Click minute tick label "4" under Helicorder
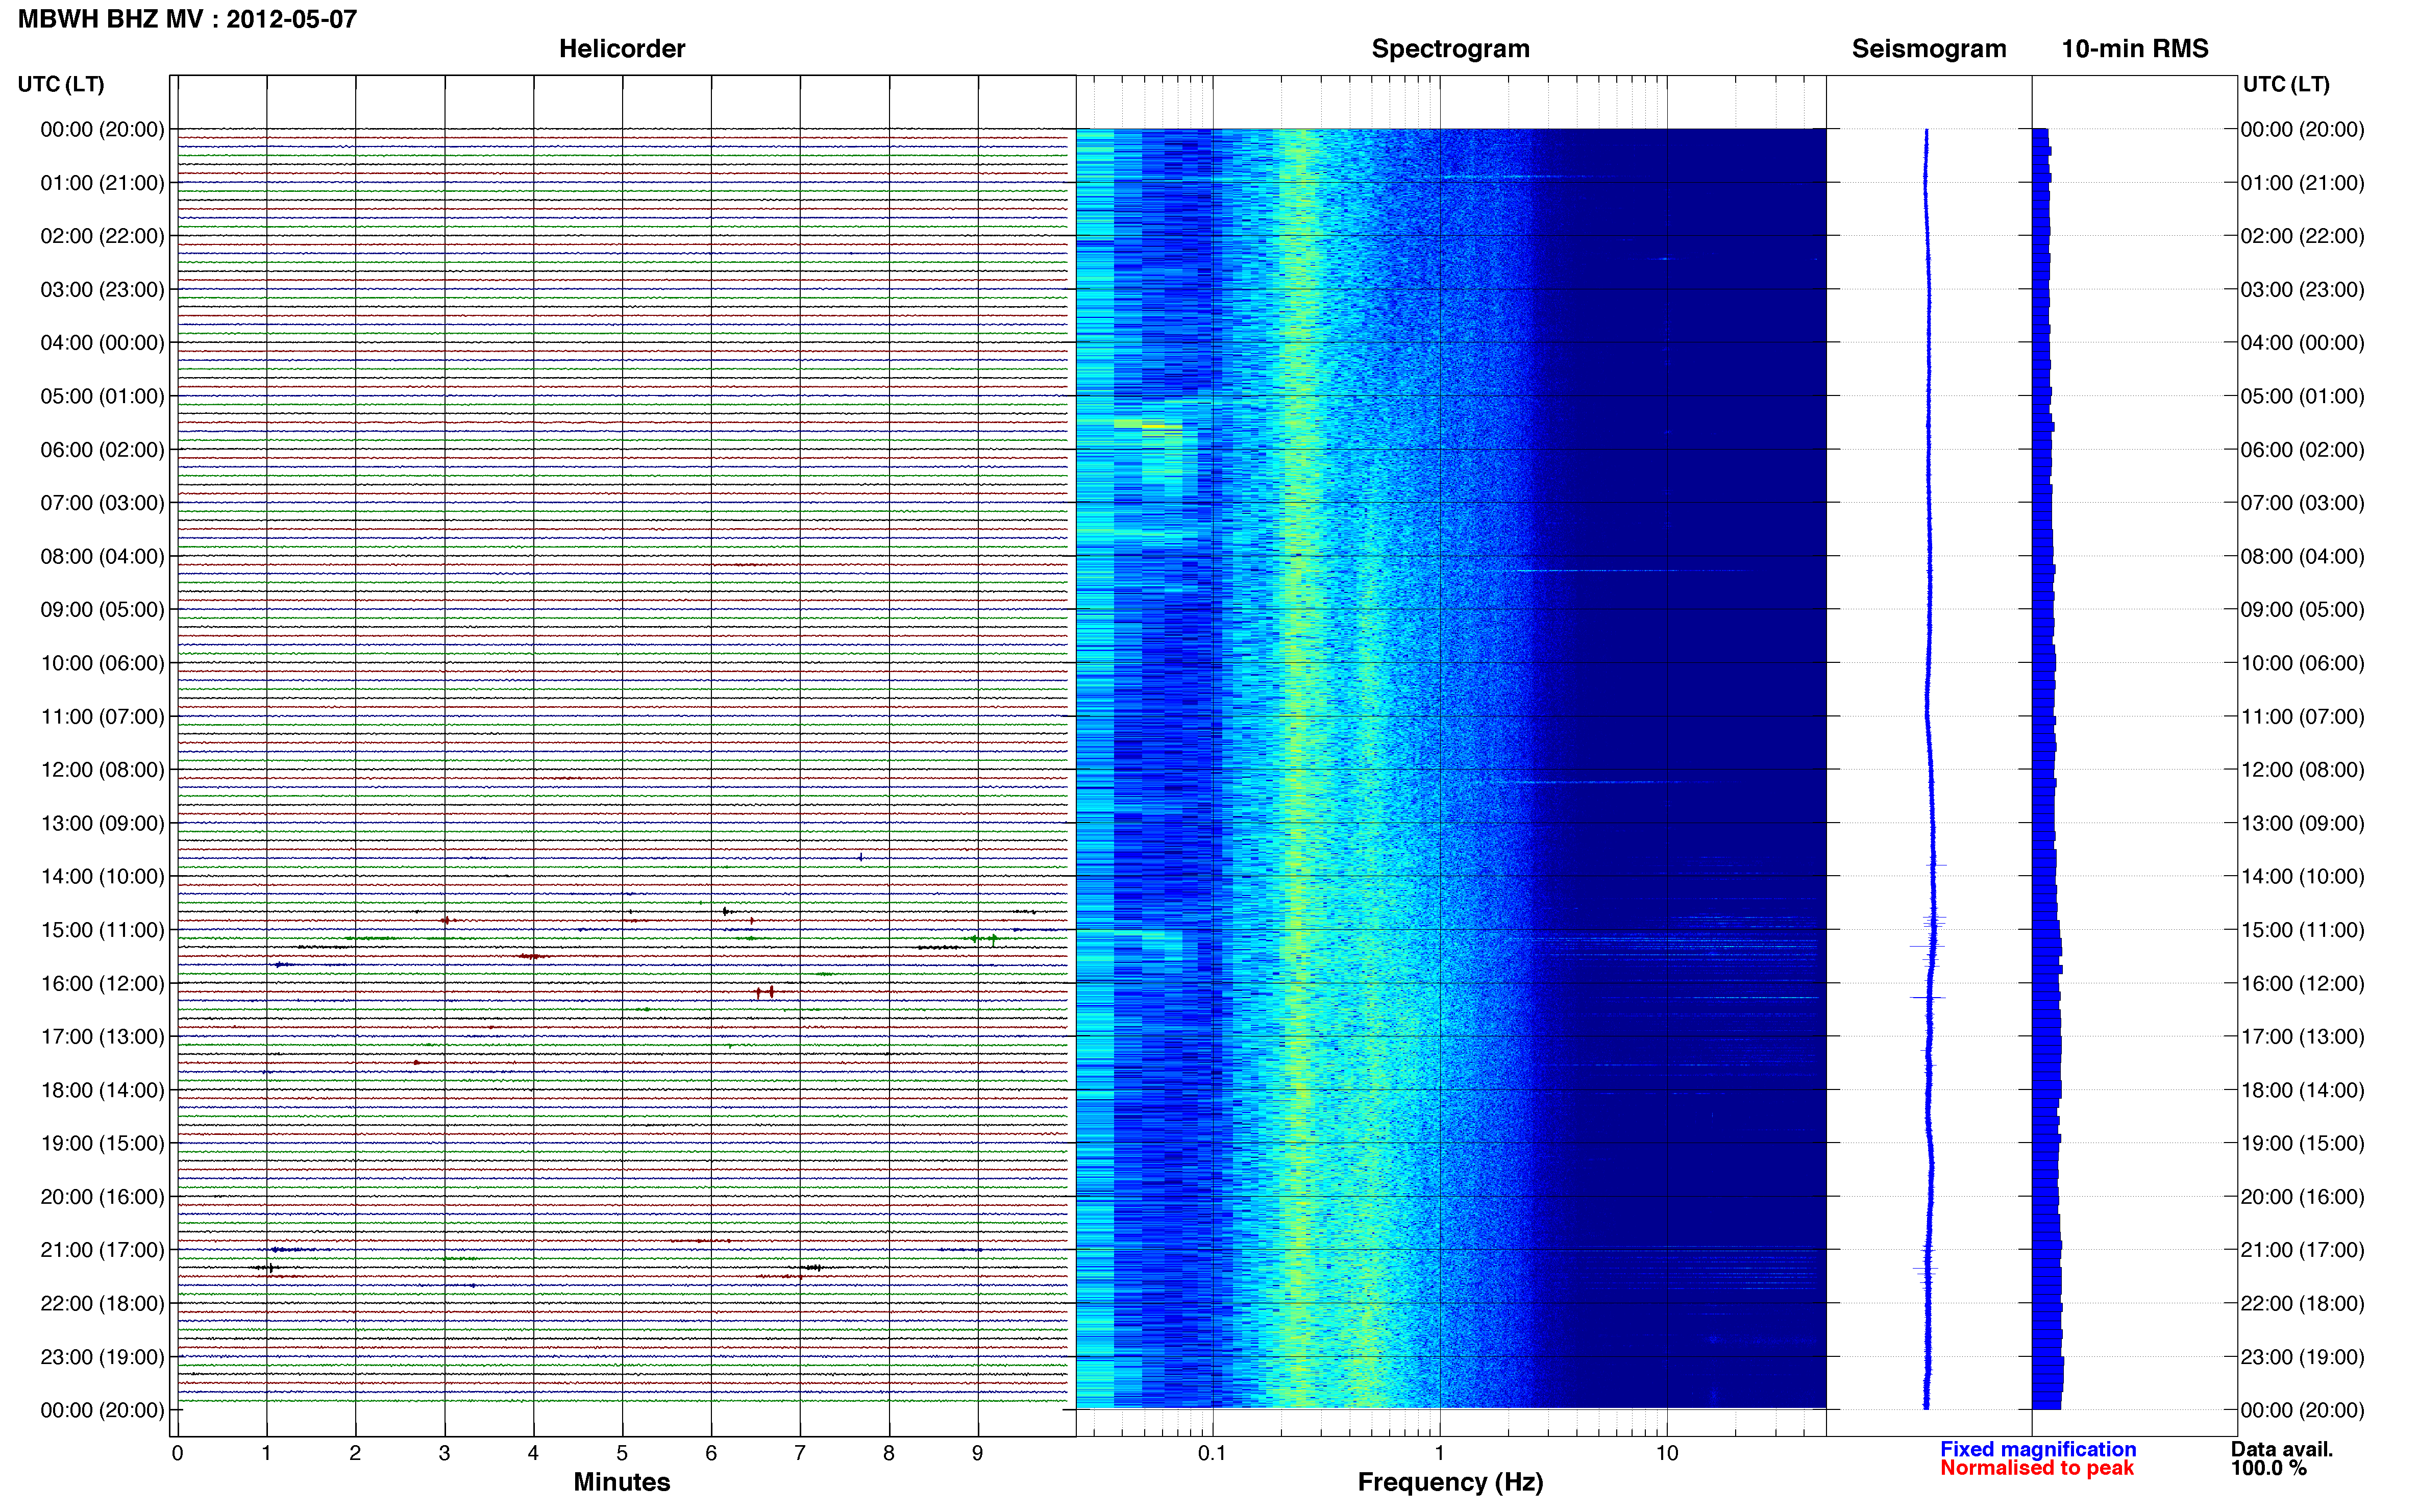This screenshot has width=2419, height=1512. coord(533,1454)
